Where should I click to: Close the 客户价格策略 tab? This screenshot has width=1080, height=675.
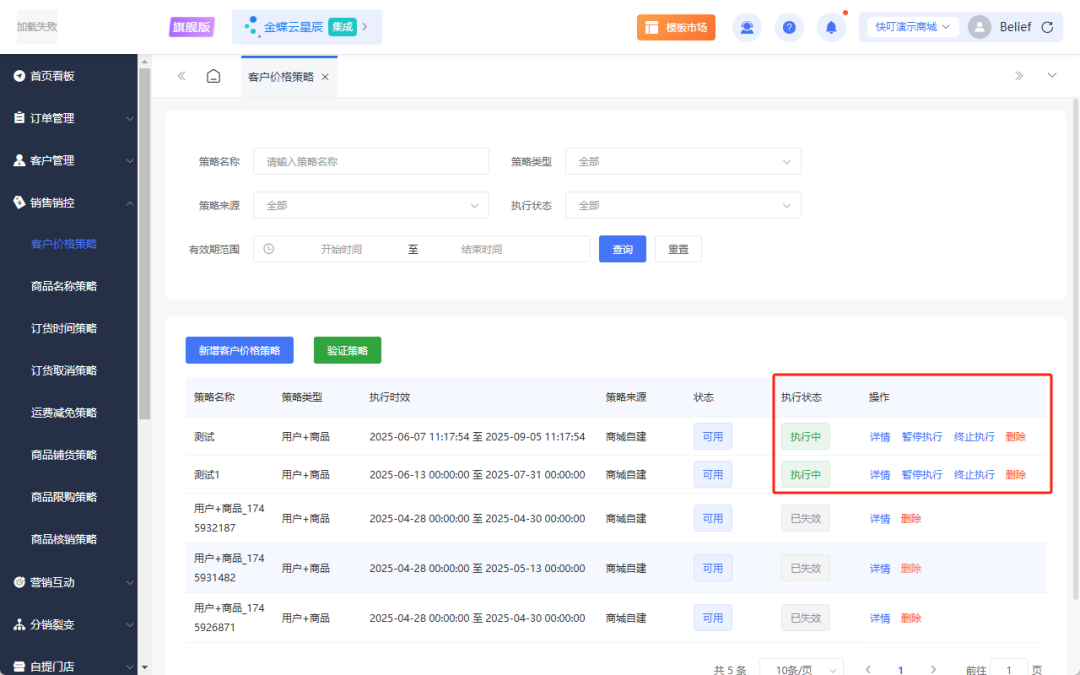coord(325,77)
